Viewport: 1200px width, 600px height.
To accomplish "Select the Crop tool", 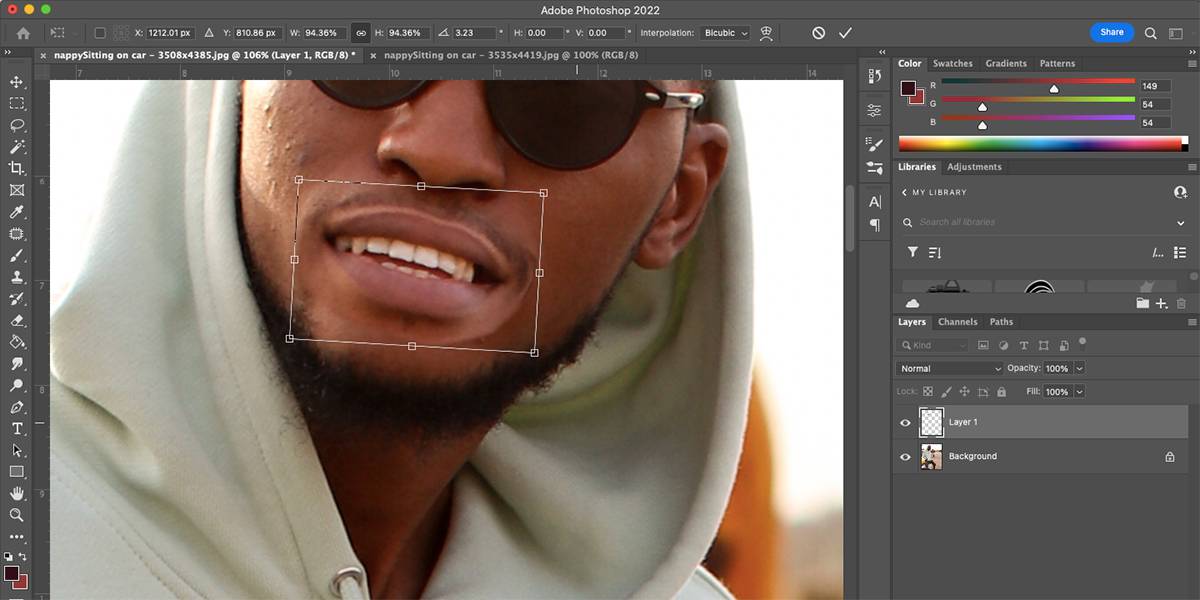I will [x=17, y=168].
